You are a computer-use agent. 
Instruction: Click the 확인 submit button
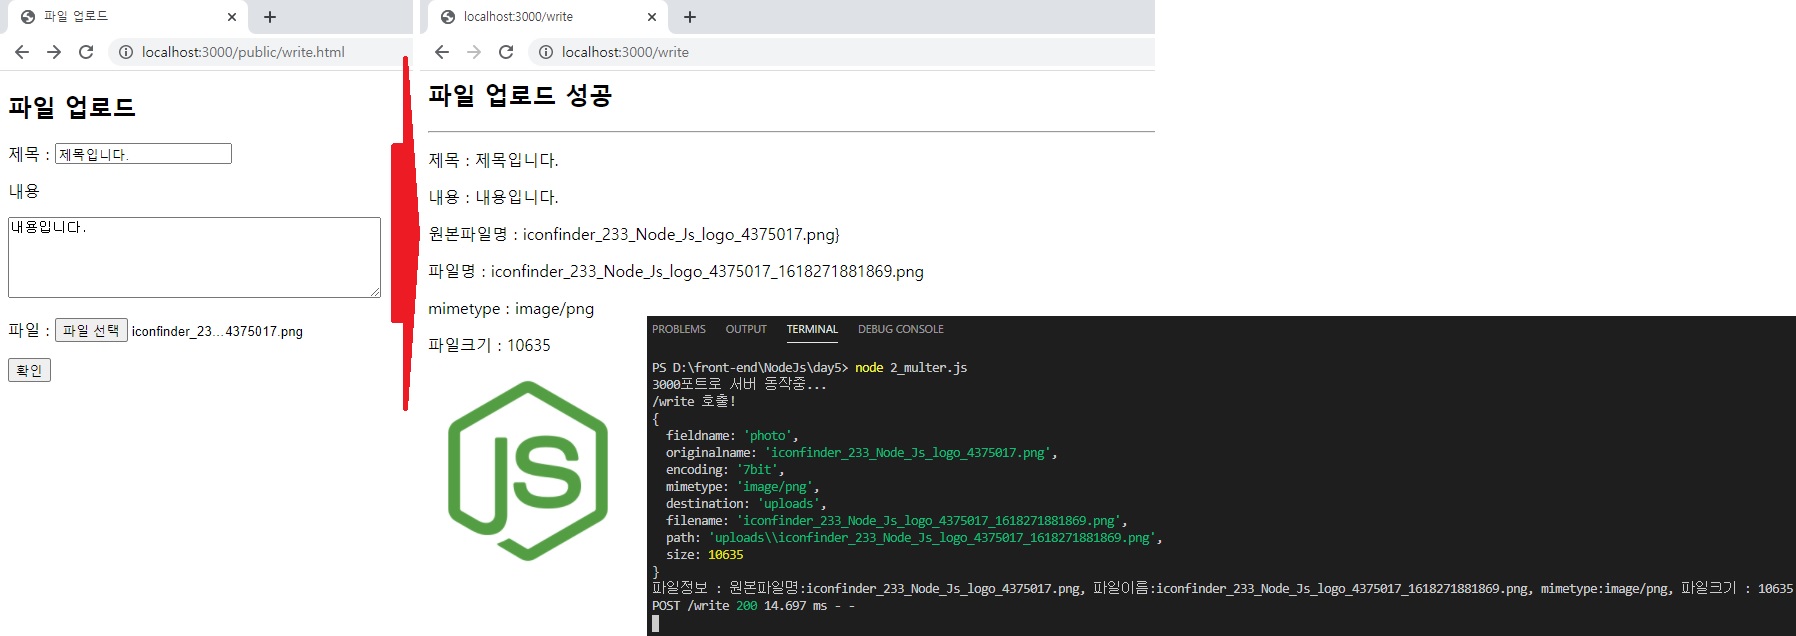click(29, 370)
